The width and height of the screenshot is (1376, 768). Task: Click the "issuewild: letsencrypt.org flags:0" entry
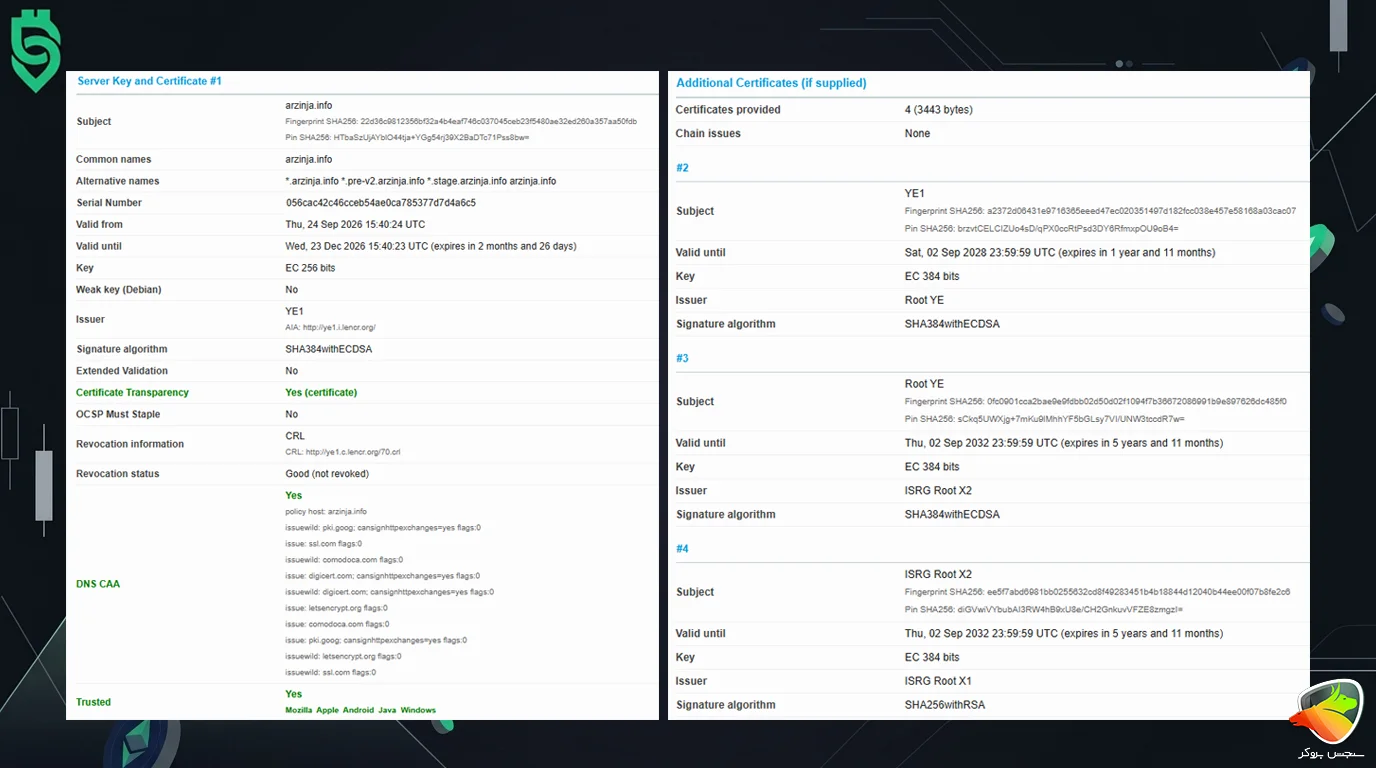pyautogui.click(x=344, y=656)
